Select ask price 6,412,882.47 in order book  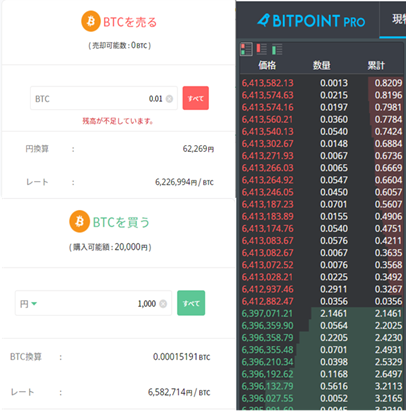pyautogui.click(x=267, y=301)
